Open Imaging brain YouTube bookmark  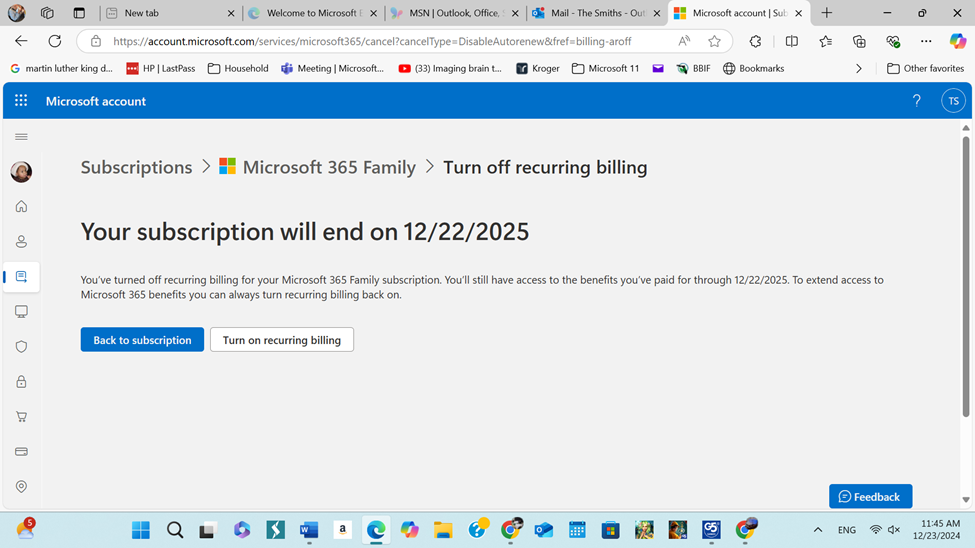[450, 68]
